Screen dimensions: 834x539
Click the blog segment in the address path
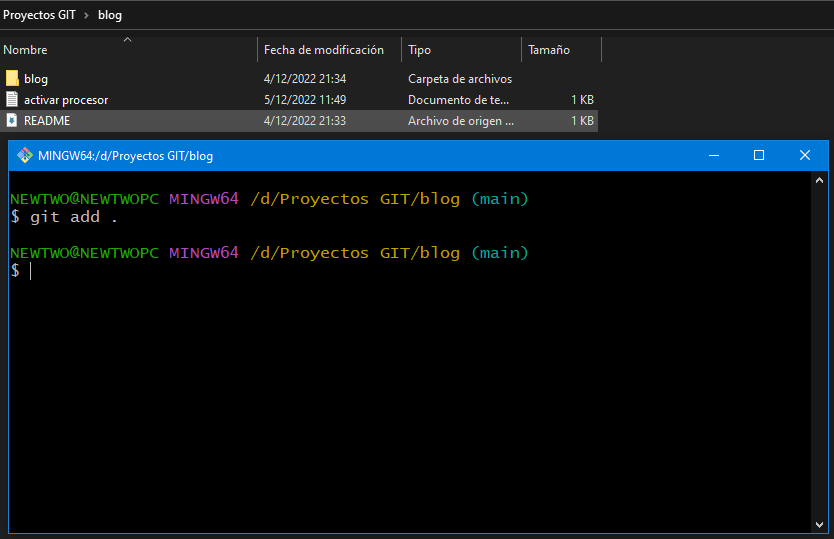(x=110, y=15)
